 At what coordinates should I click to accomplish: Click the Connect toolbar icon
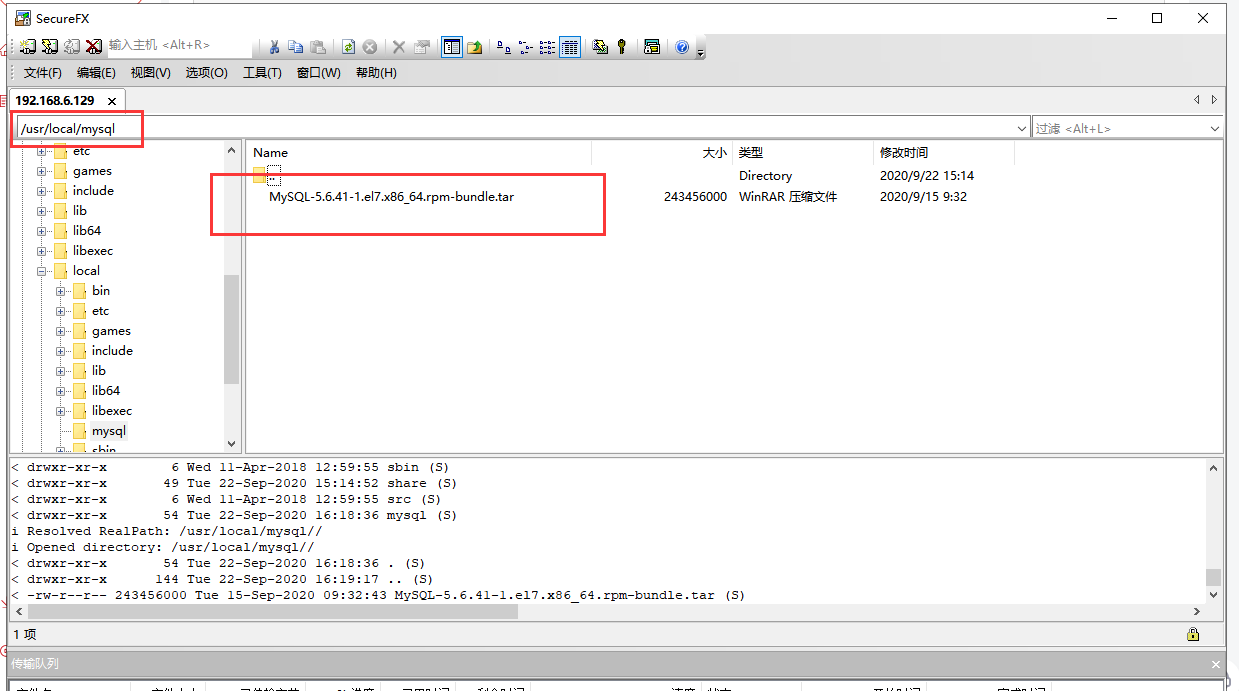(28, 46)
